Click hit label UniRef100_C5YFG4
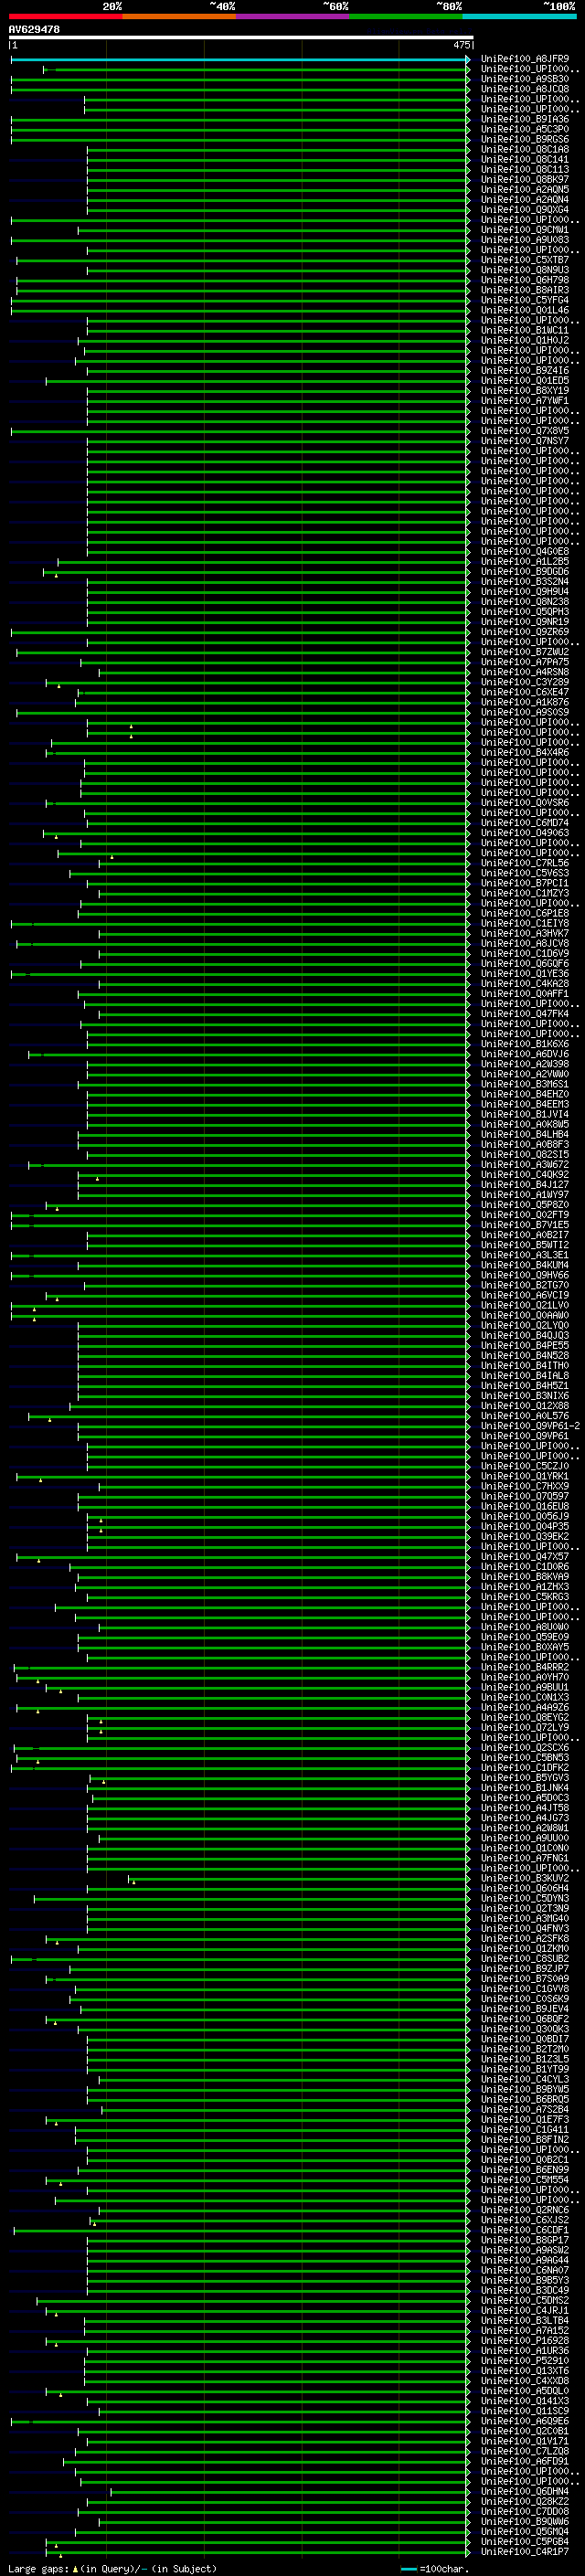 pos(524,300)
